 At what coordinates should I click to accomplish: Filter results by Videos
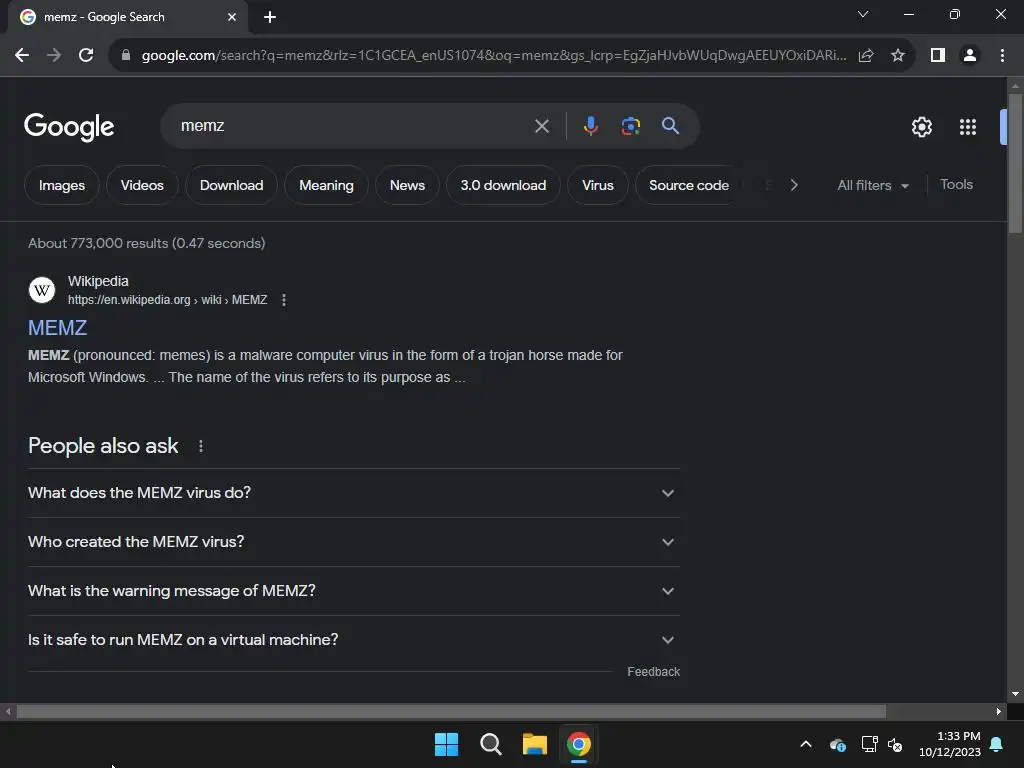pos(142,185)
